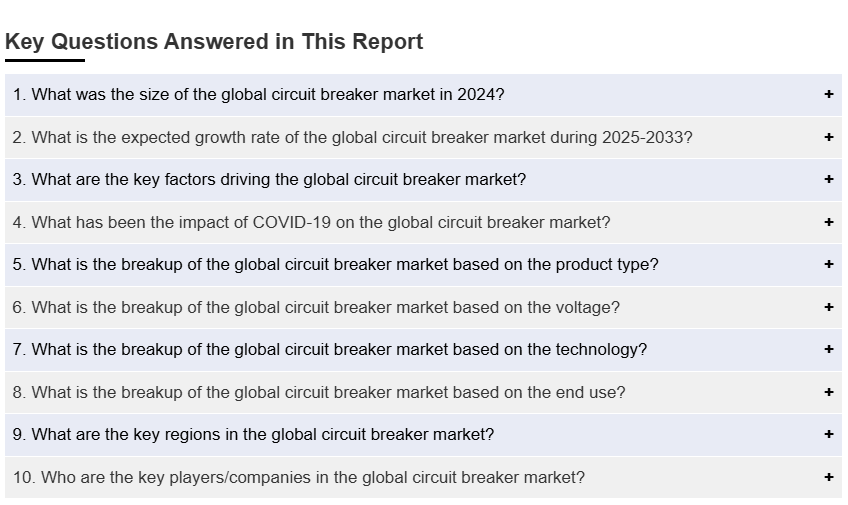Click plus icon beside key regions question
The width and height of the screenshot is (848, 505).
[828, 435]
